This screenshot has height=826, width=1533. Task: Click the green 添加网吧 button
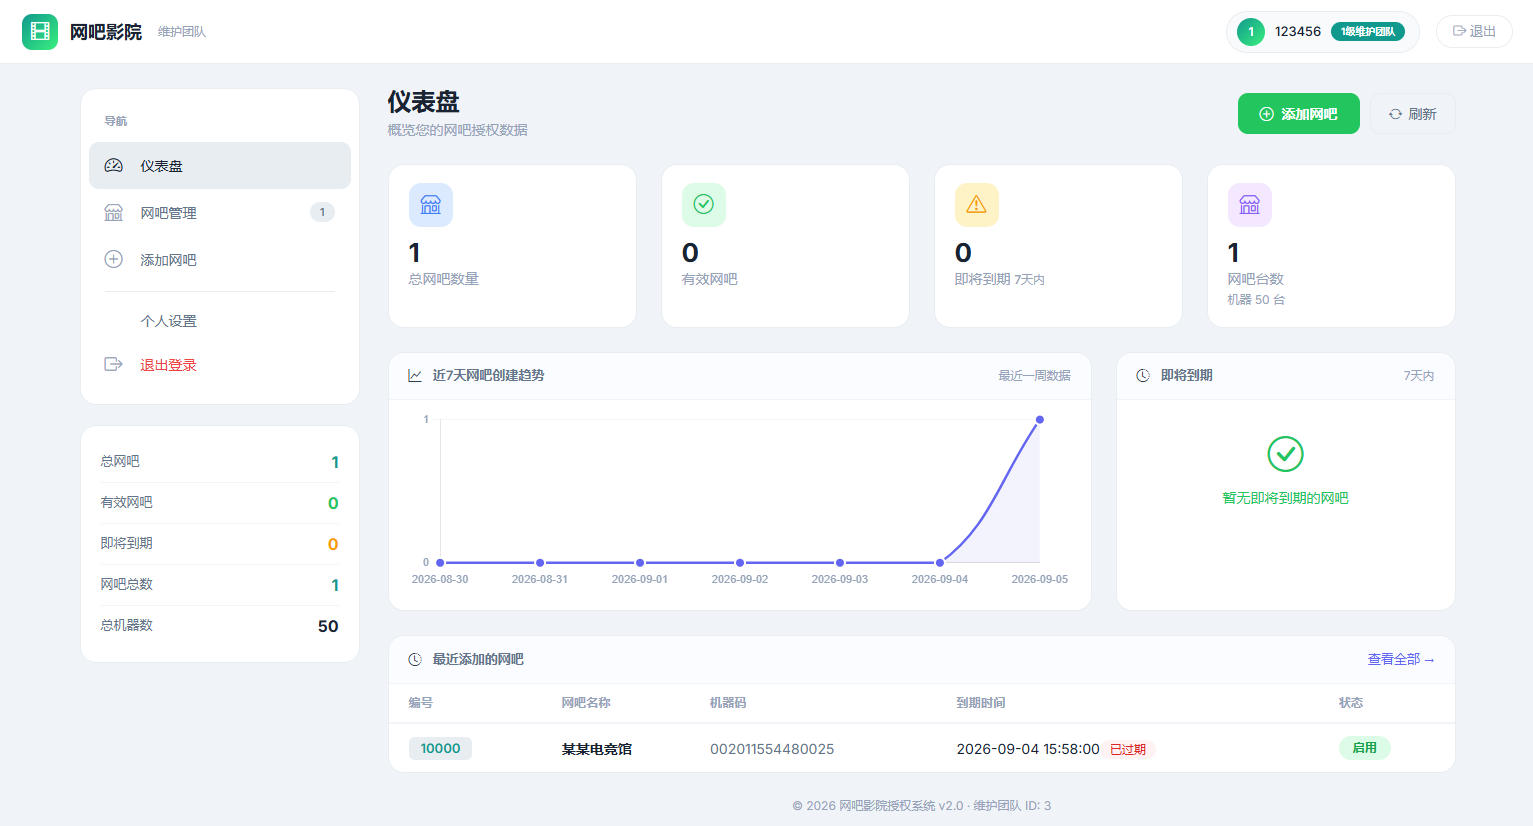1299,114
